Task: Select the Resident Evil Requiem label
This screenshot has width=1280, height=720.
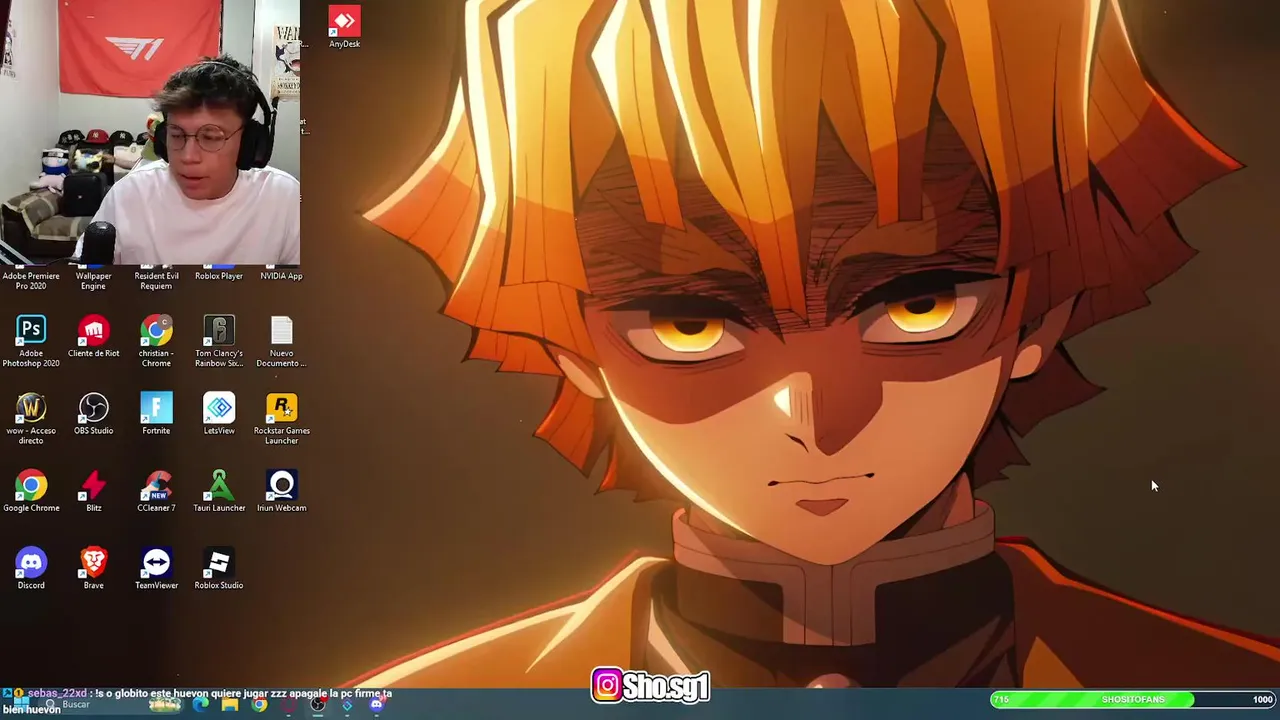Action: point(156,281)
